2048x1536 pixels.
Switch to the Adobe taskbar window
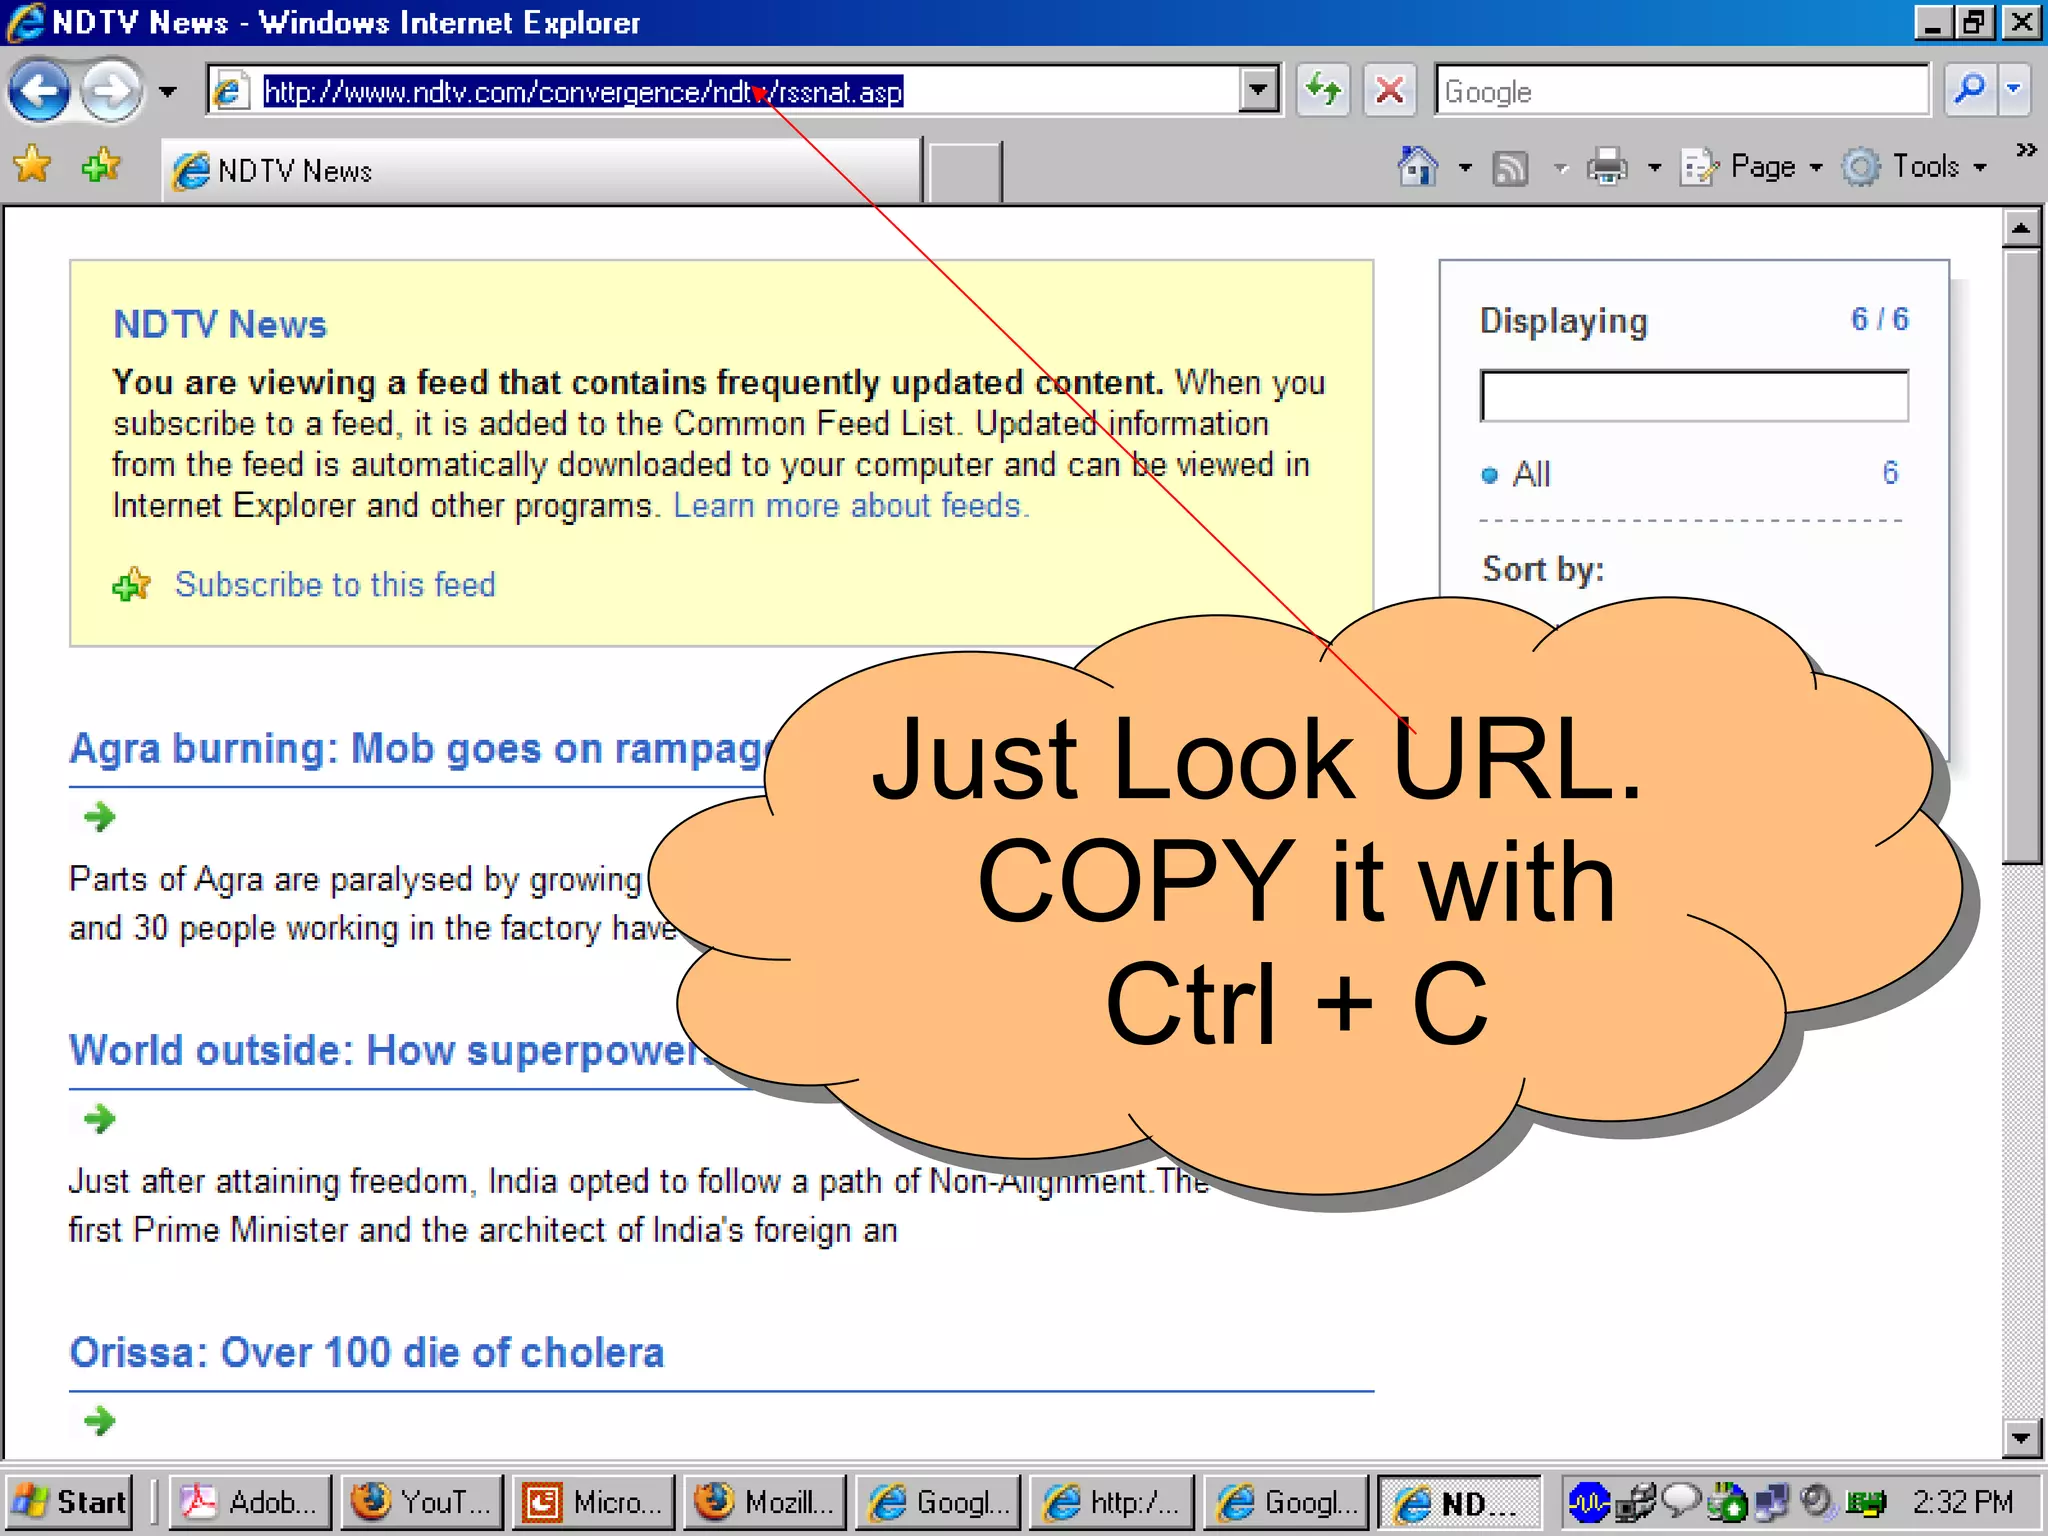tap(249, 1502)
